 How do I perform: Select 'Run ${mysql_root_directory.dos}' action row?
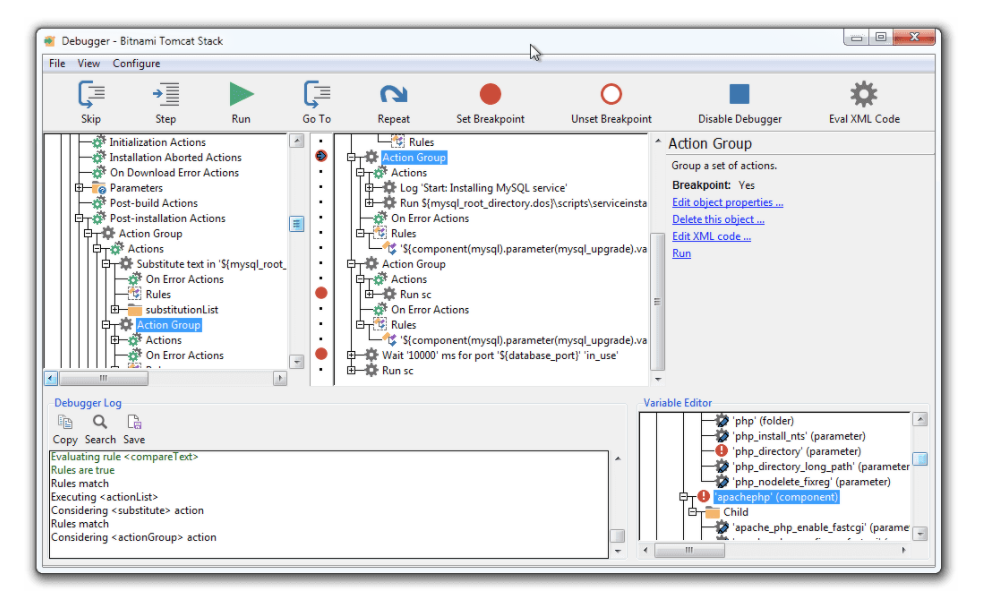point(524,203)
